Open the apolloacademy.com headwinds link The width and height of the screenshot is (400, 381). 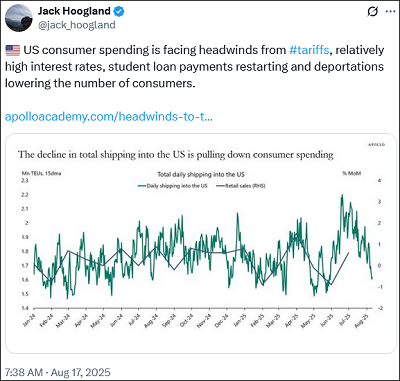click(109, 117)
